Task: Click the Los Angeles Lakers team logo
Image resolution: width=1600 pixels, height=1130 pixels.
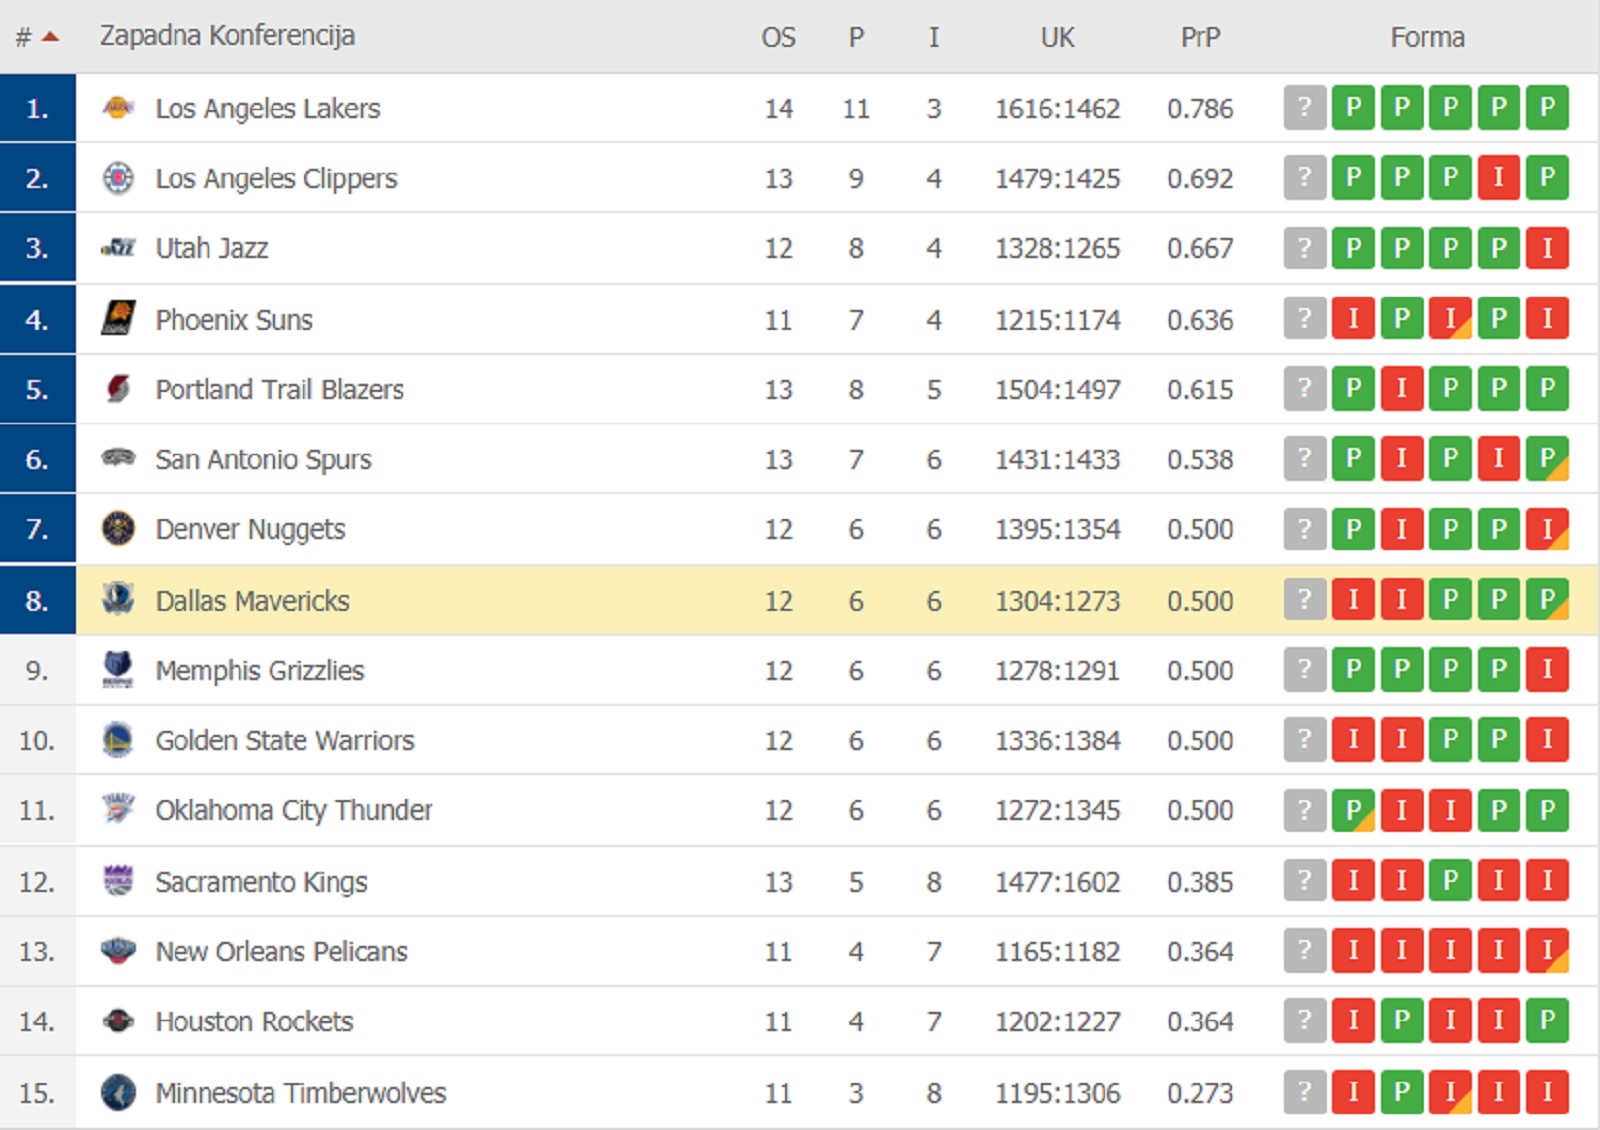Action: click(x=118, y=108)
